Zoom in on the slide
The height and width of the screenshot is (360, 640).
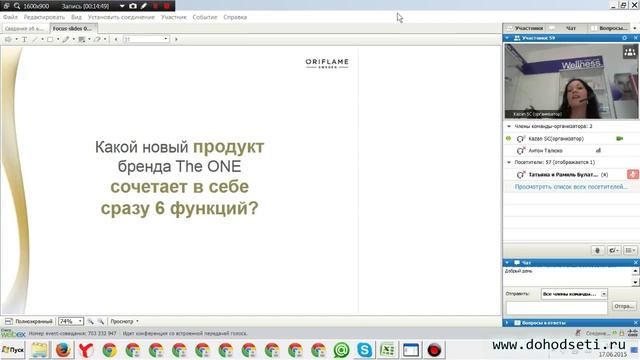click(90, 322)
